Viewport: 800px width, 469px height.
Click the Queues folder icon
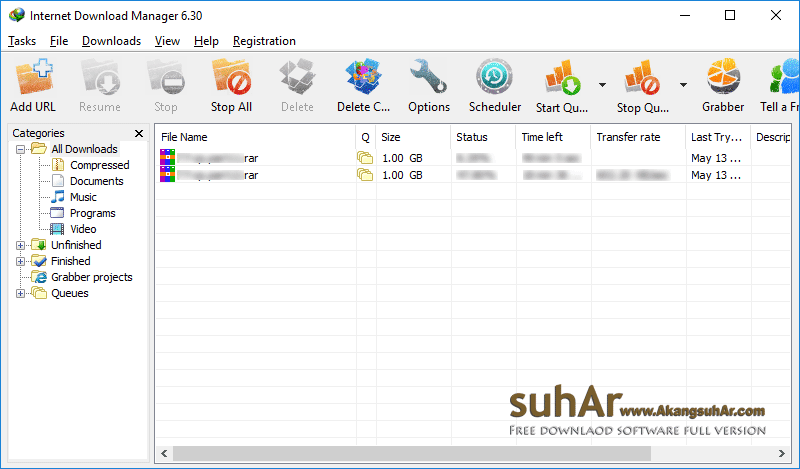[39, 293]
